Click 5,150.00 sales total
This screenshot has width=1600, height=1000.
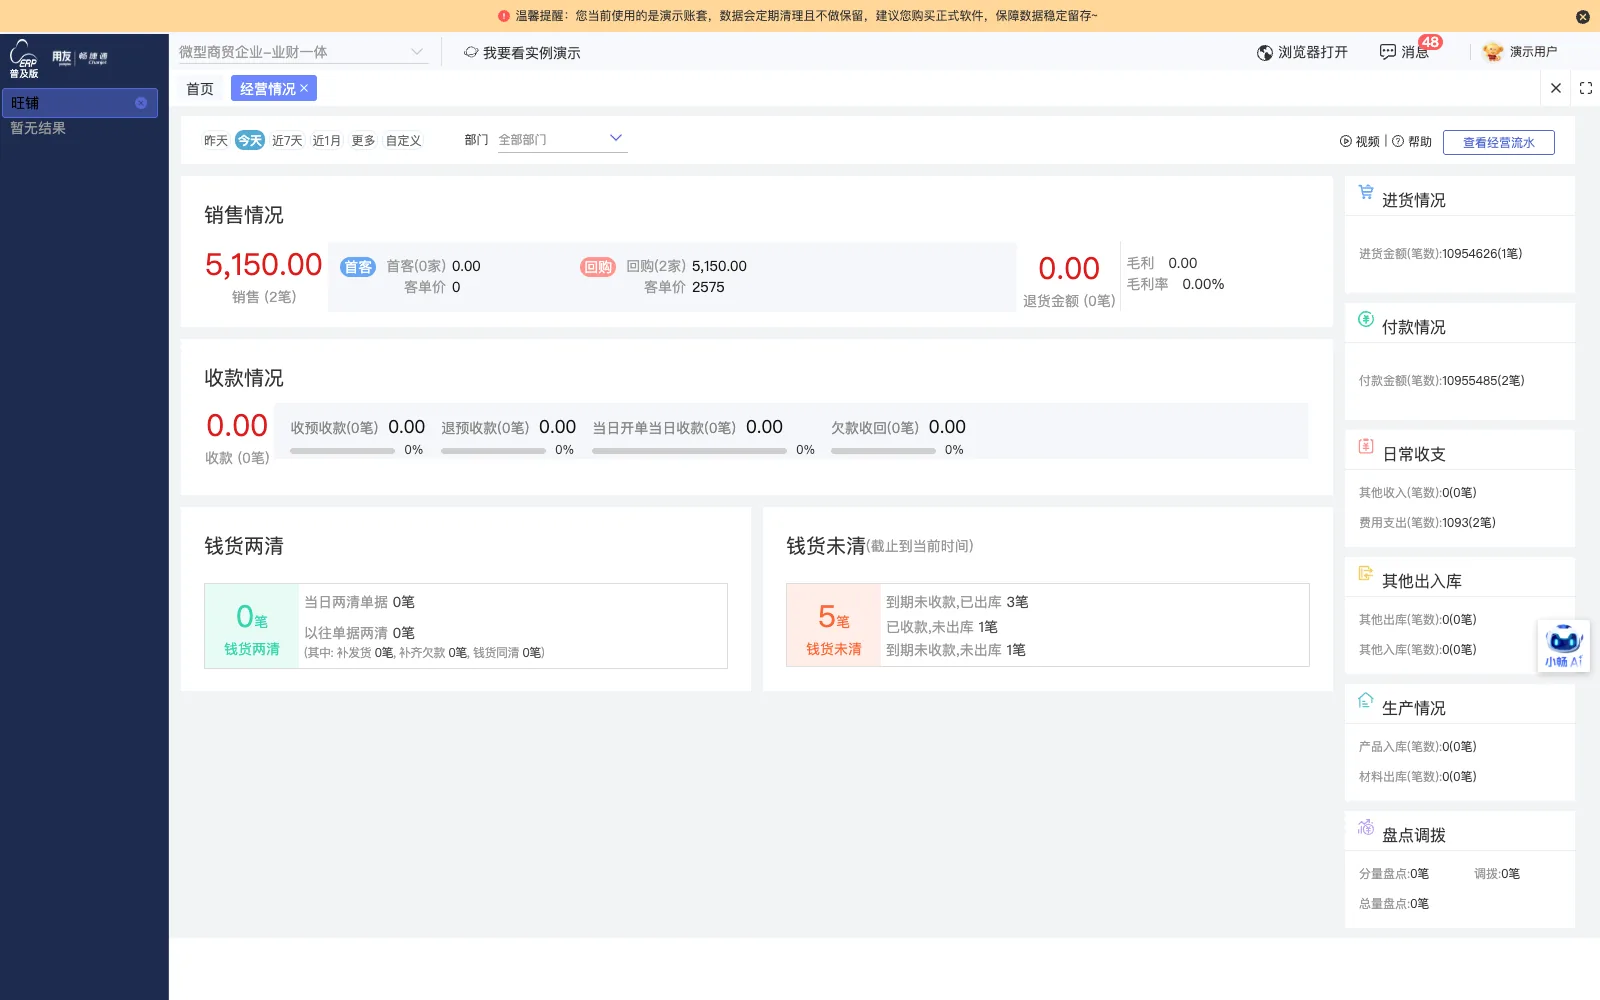tap(264, 265)
